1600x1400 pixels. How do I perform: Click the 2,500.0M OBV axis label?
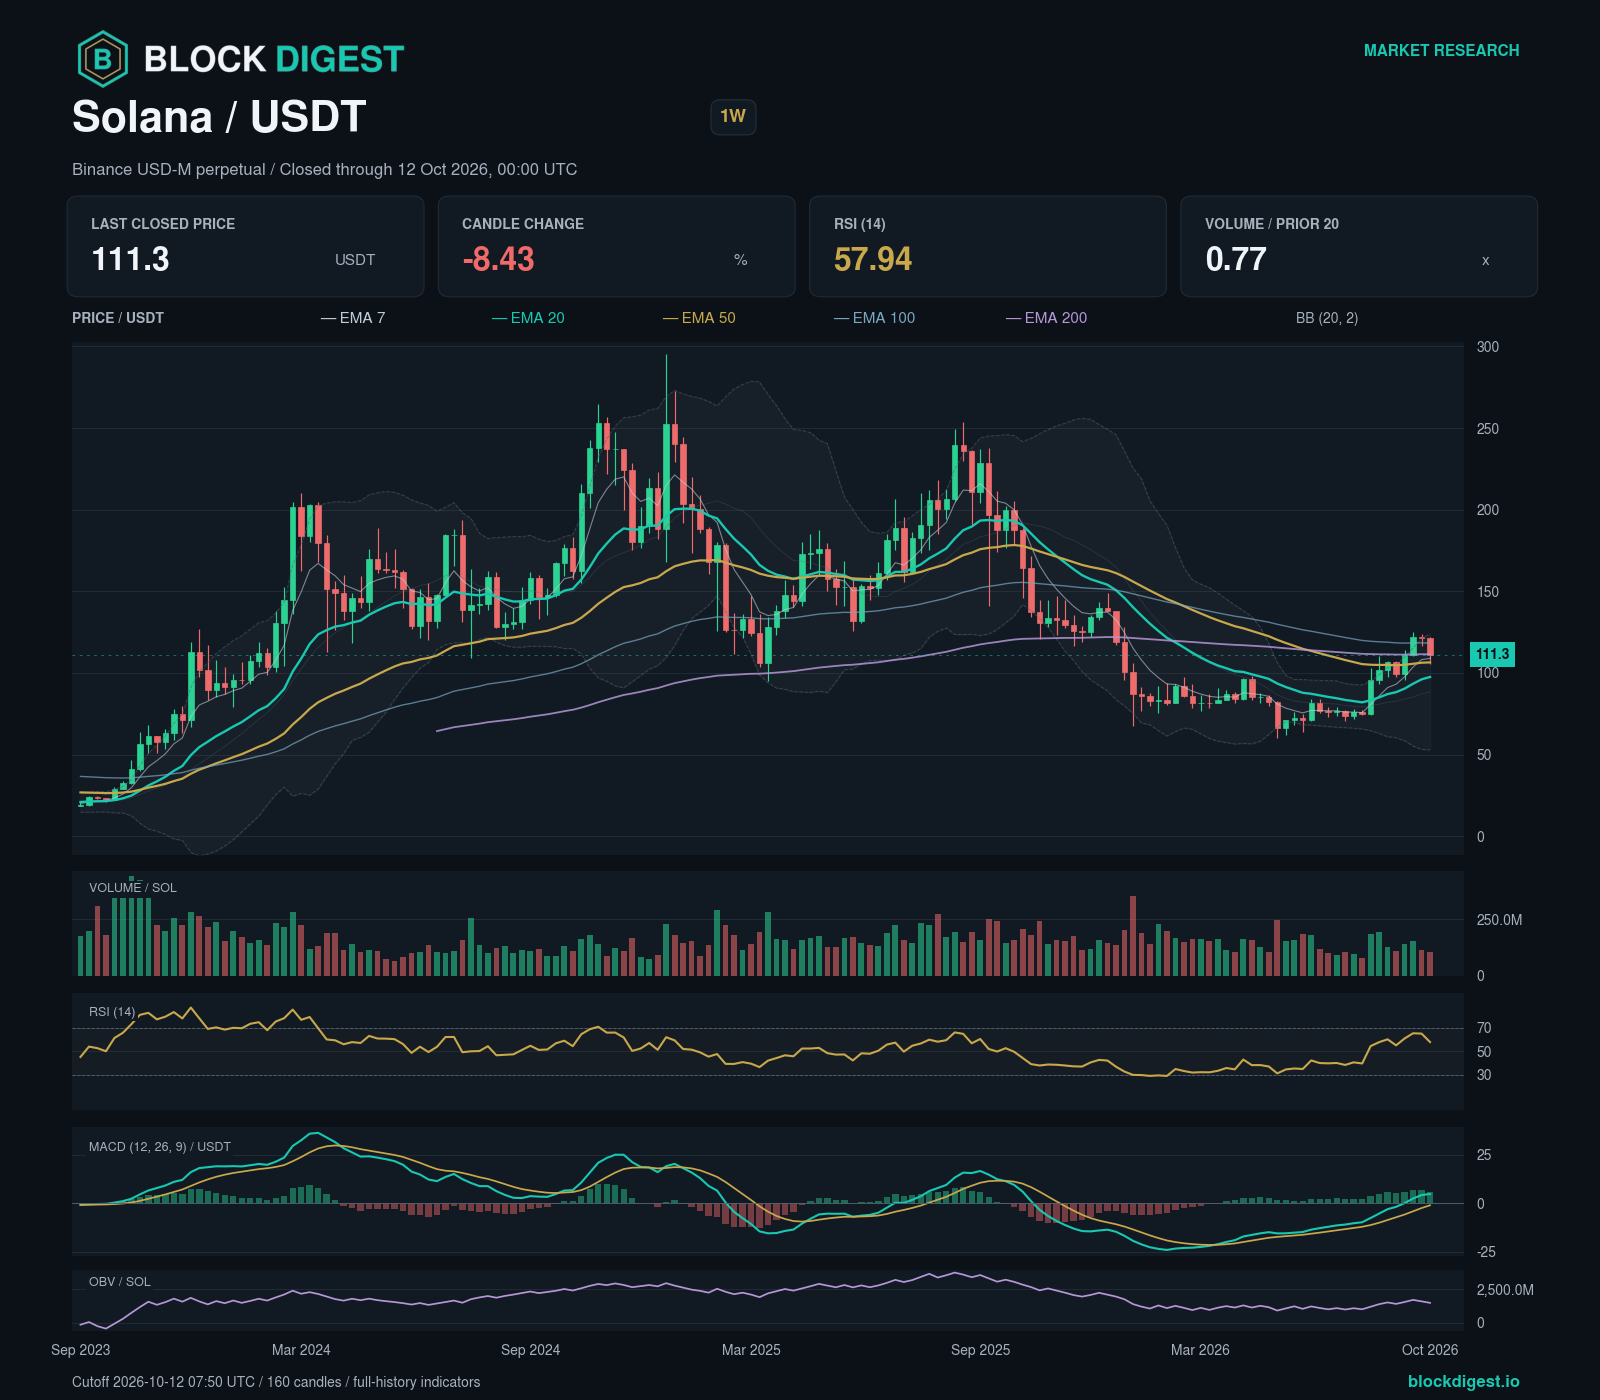(1505, 1290)
